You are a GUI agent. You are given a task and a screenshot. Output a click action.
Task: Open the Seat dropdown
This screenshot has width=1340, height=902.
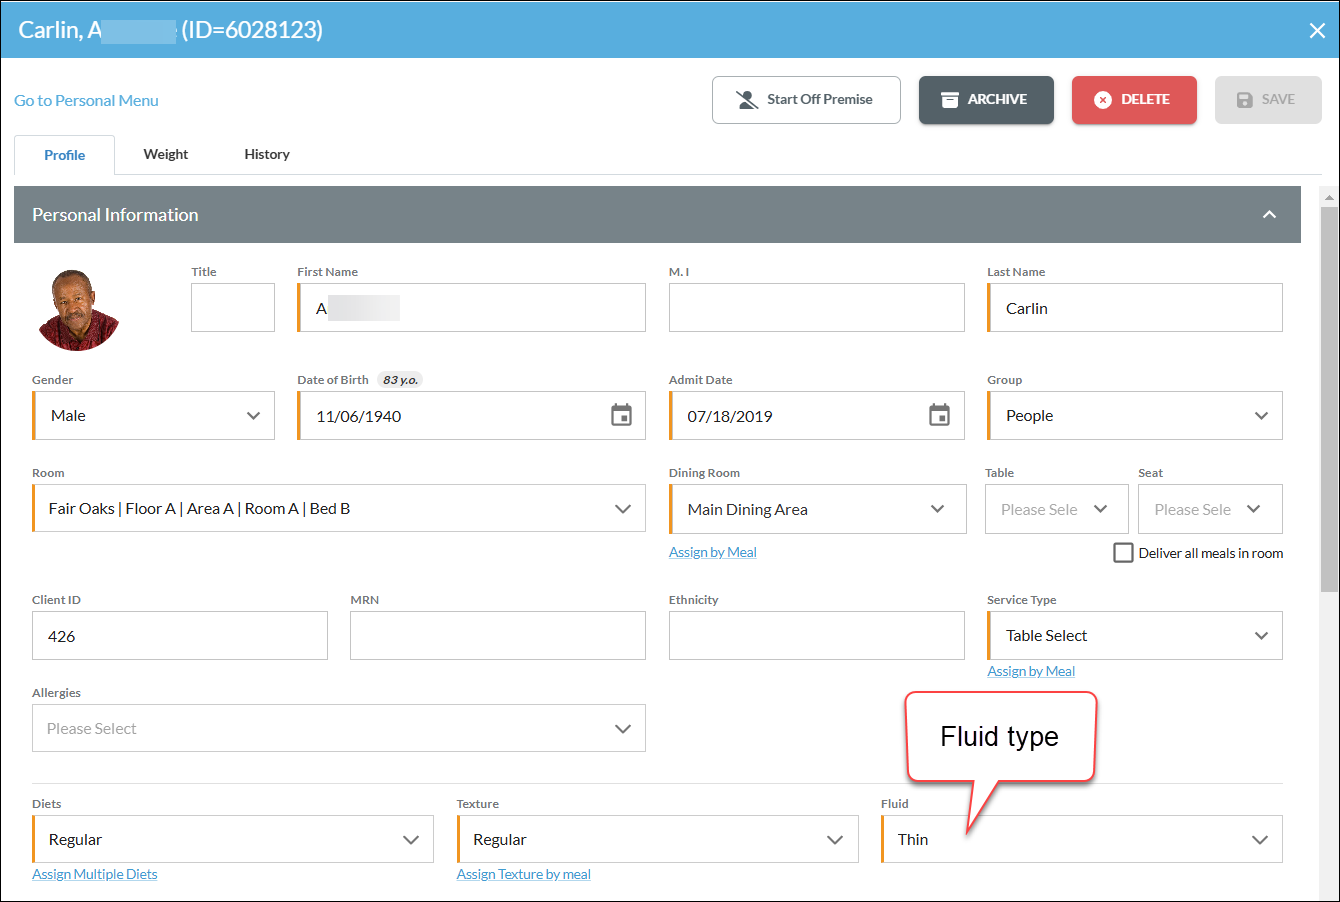coord(1210,509)
